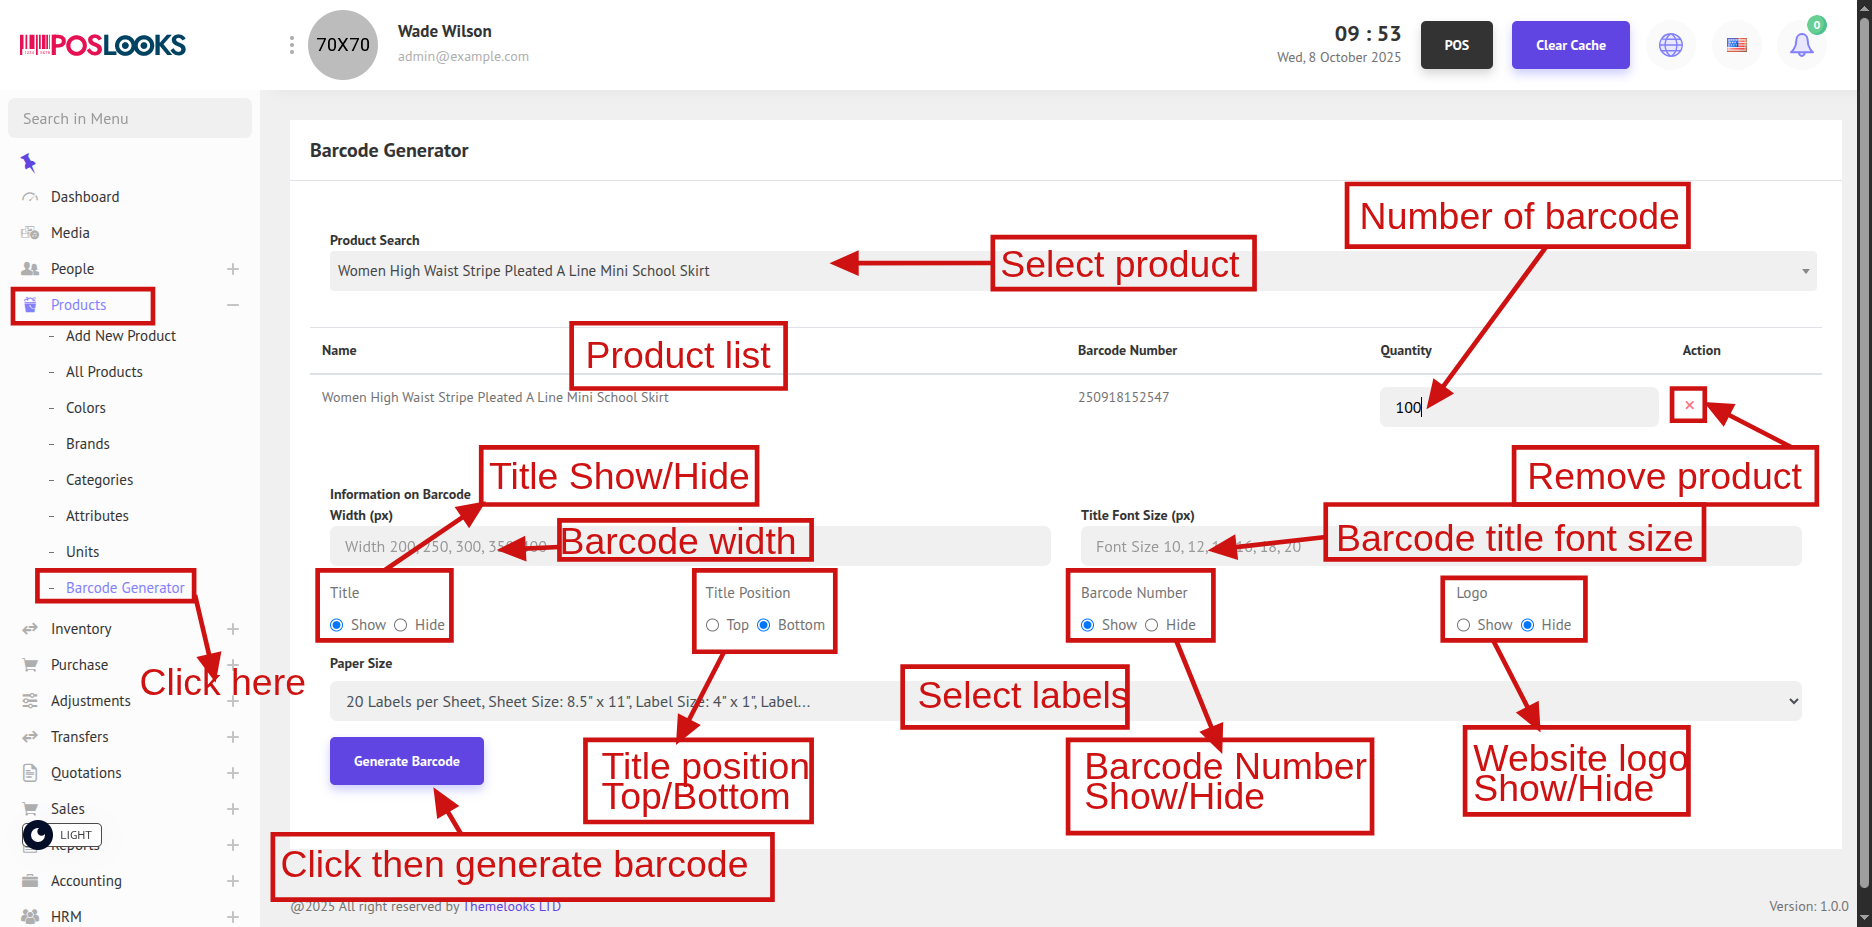Expand the People menu plus icon

(x=232, y=269)
